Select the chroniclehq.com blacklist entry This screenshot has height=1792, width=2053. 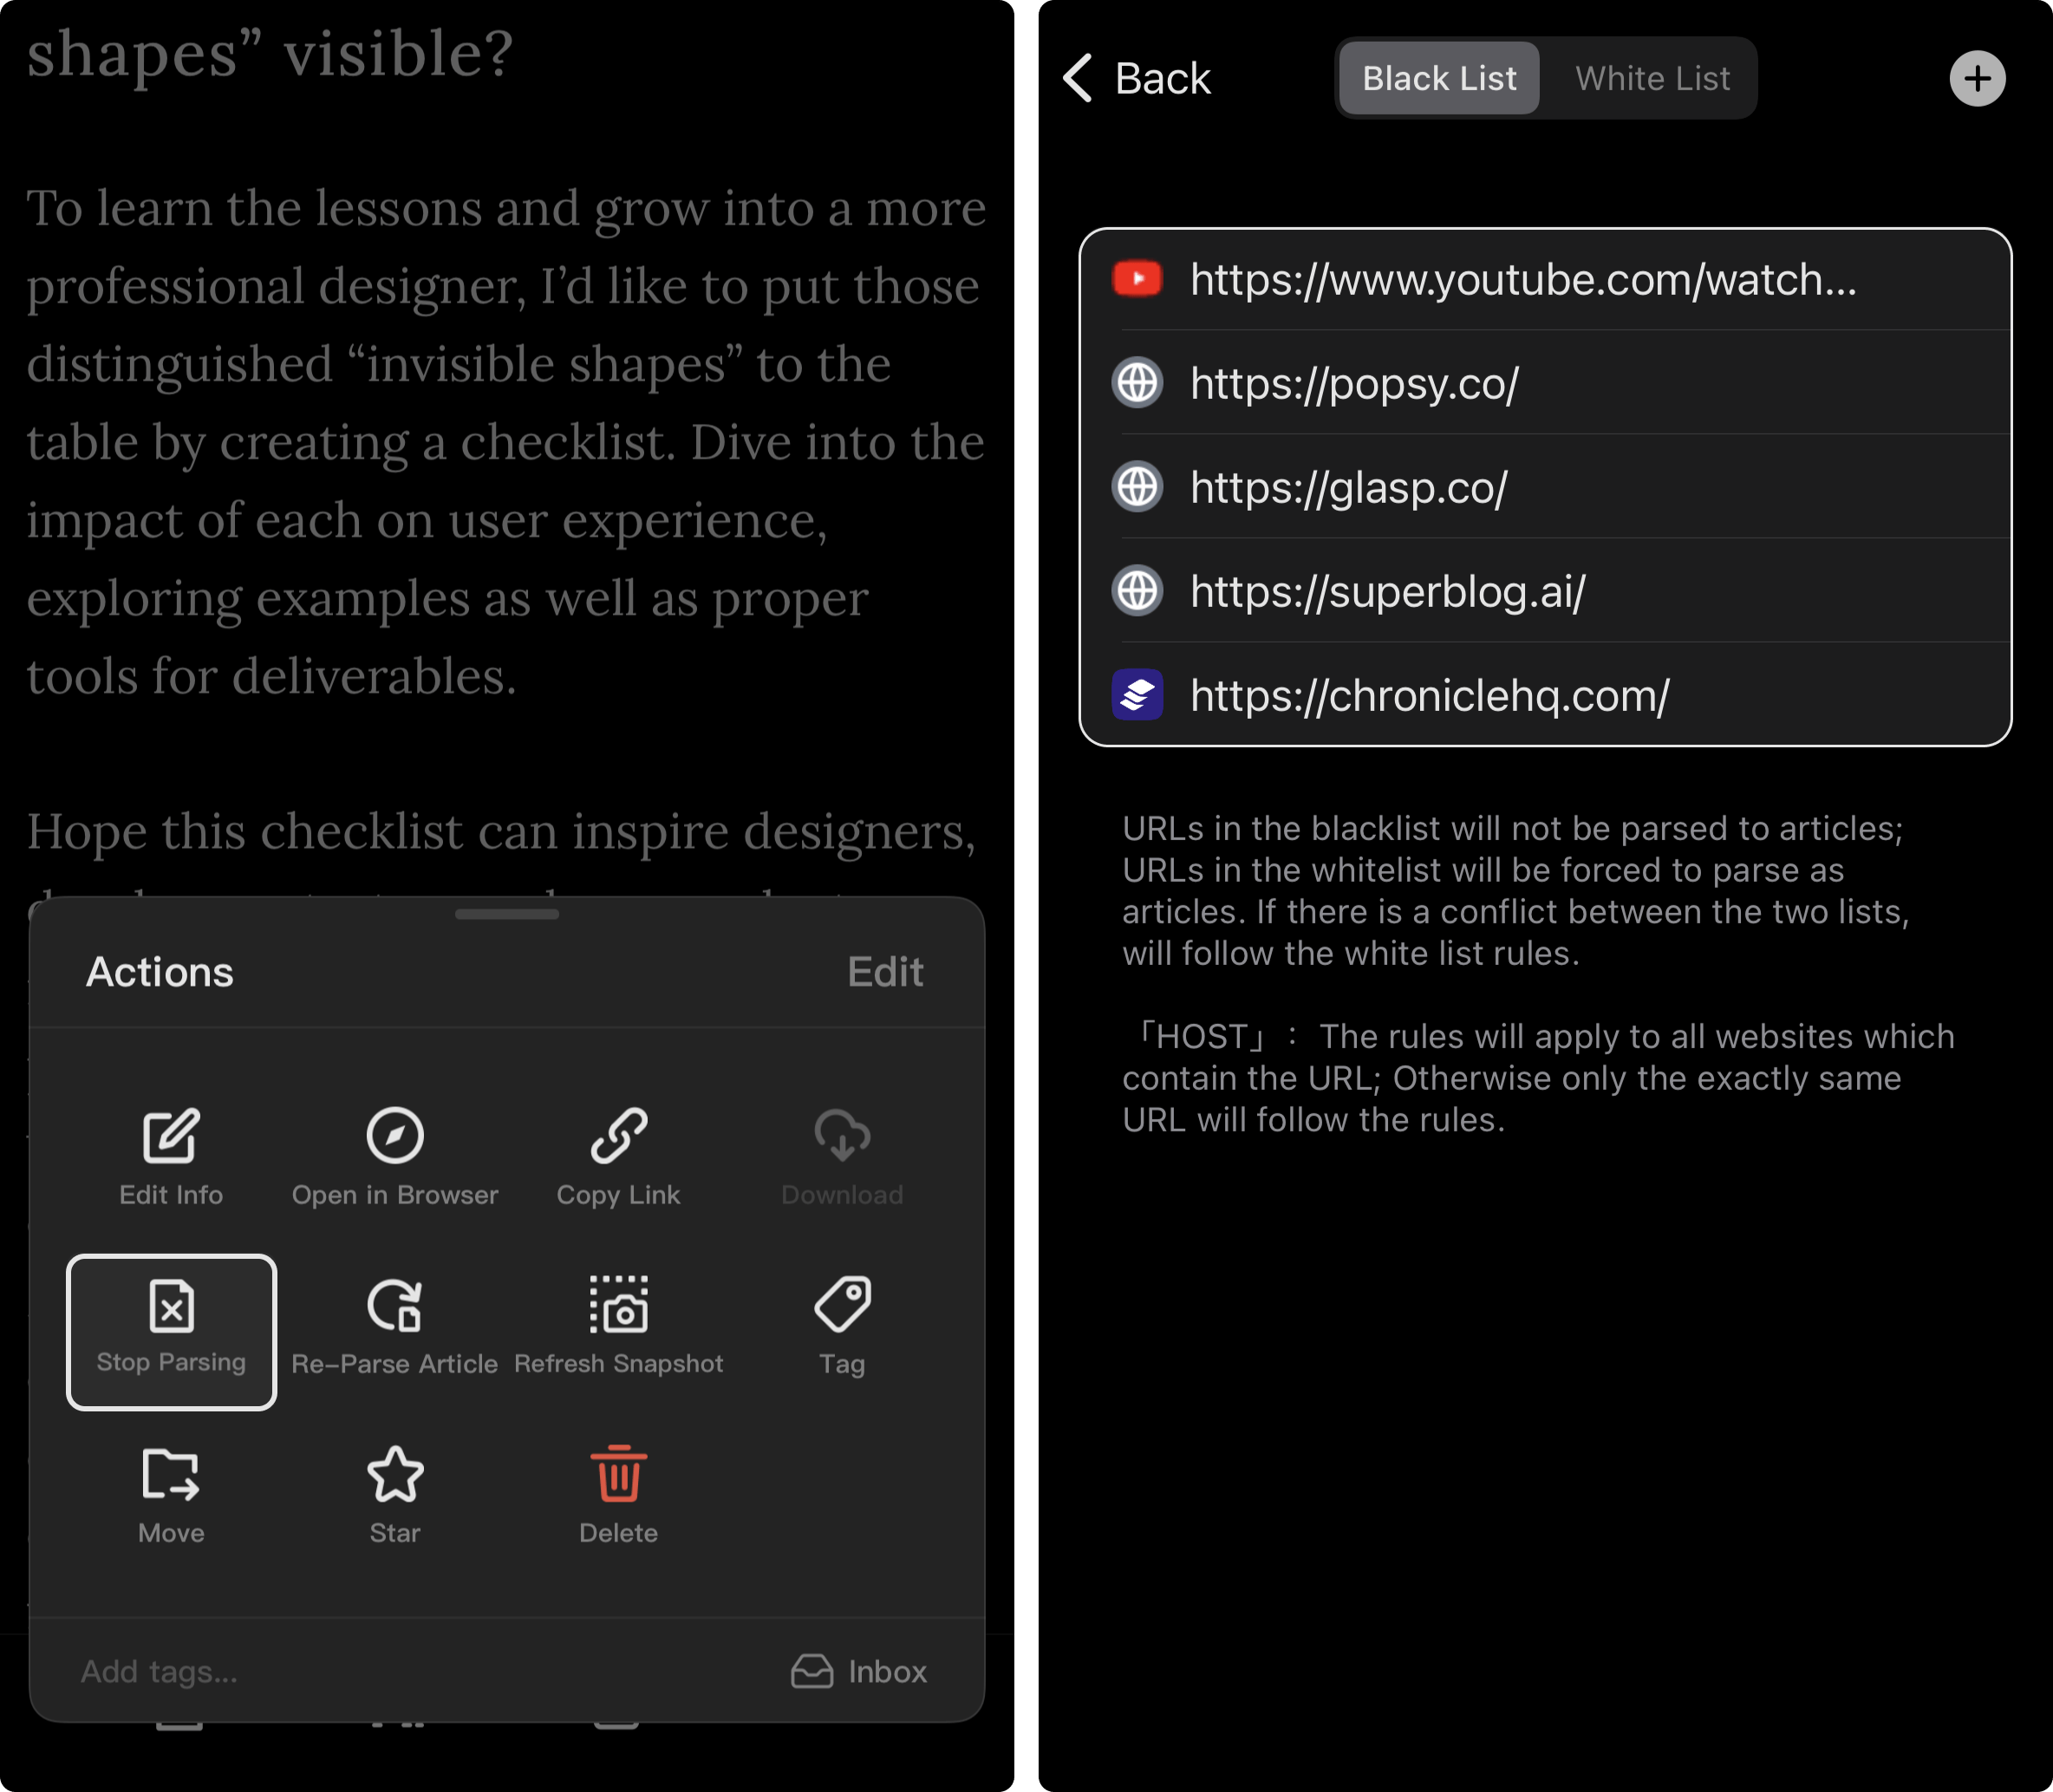click(1545, 694)
